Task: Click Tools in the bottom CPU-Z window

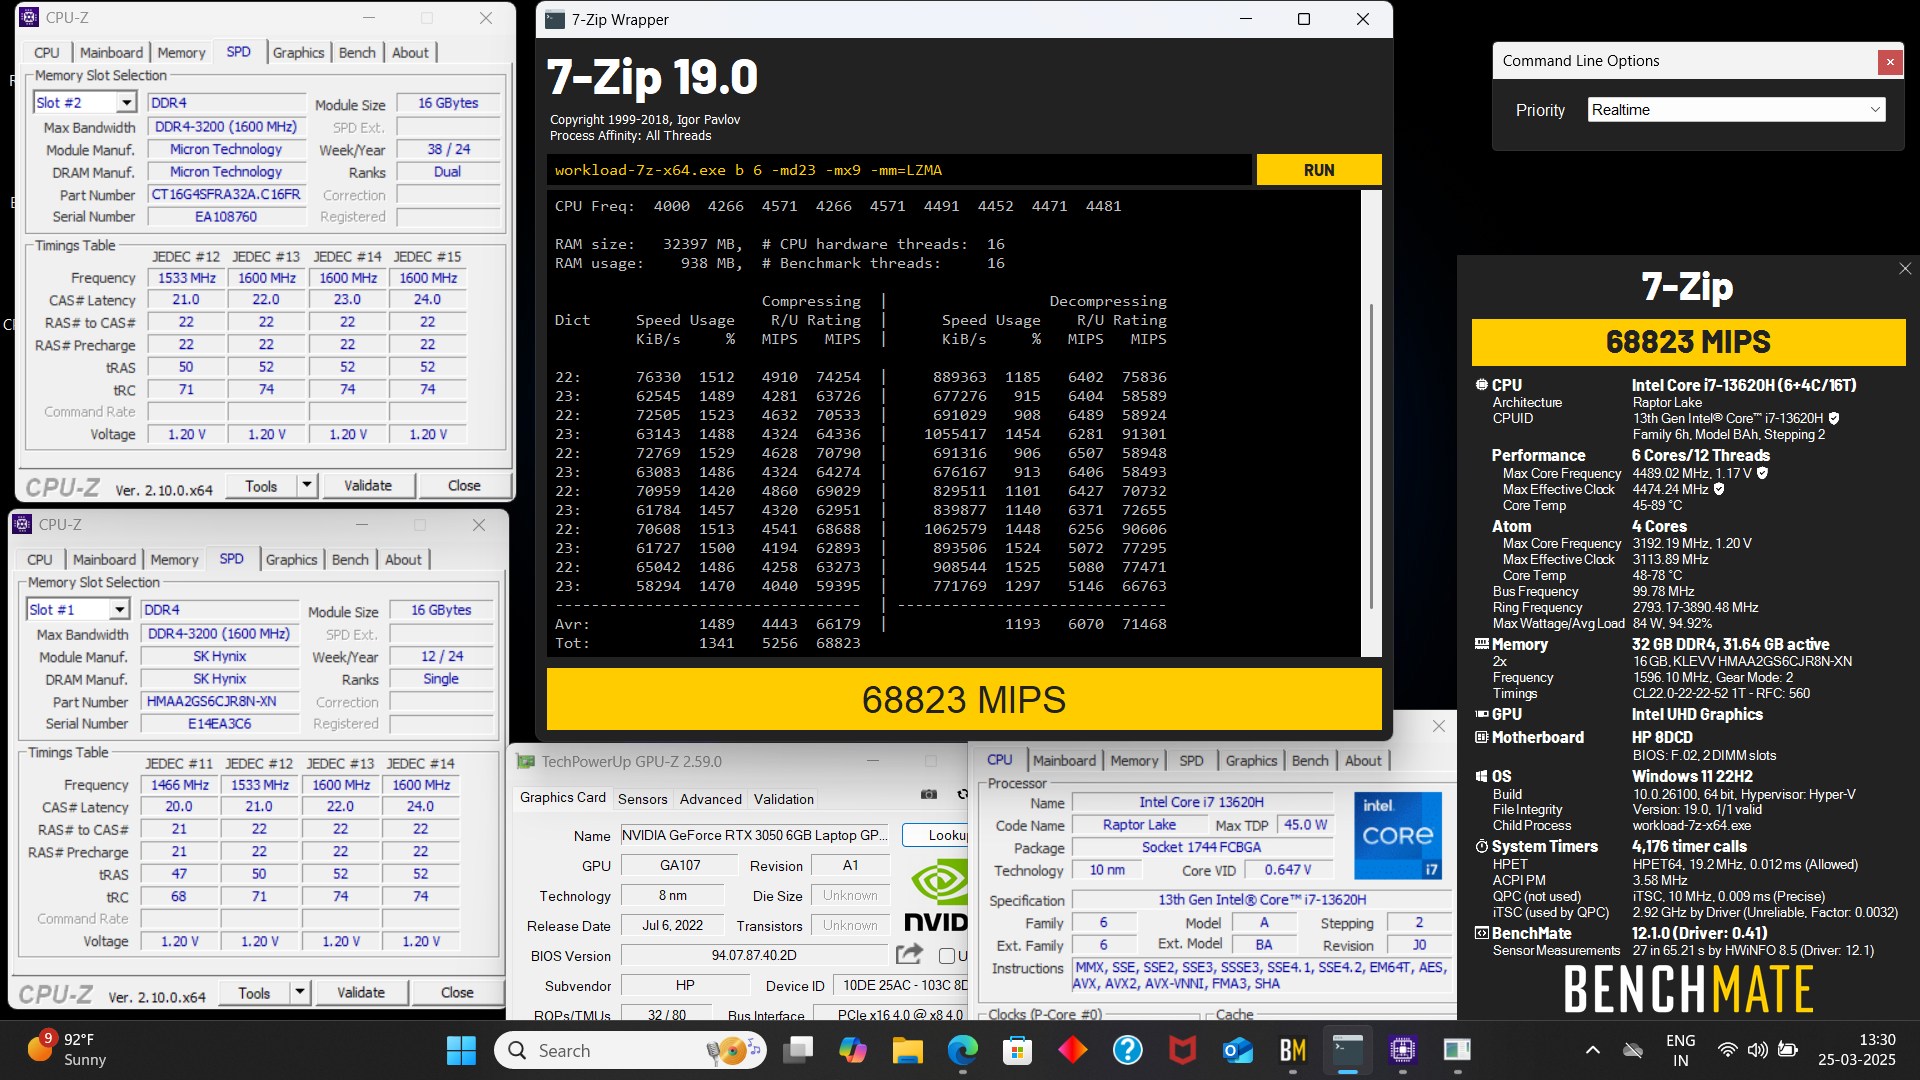Action: coord(254,992)
